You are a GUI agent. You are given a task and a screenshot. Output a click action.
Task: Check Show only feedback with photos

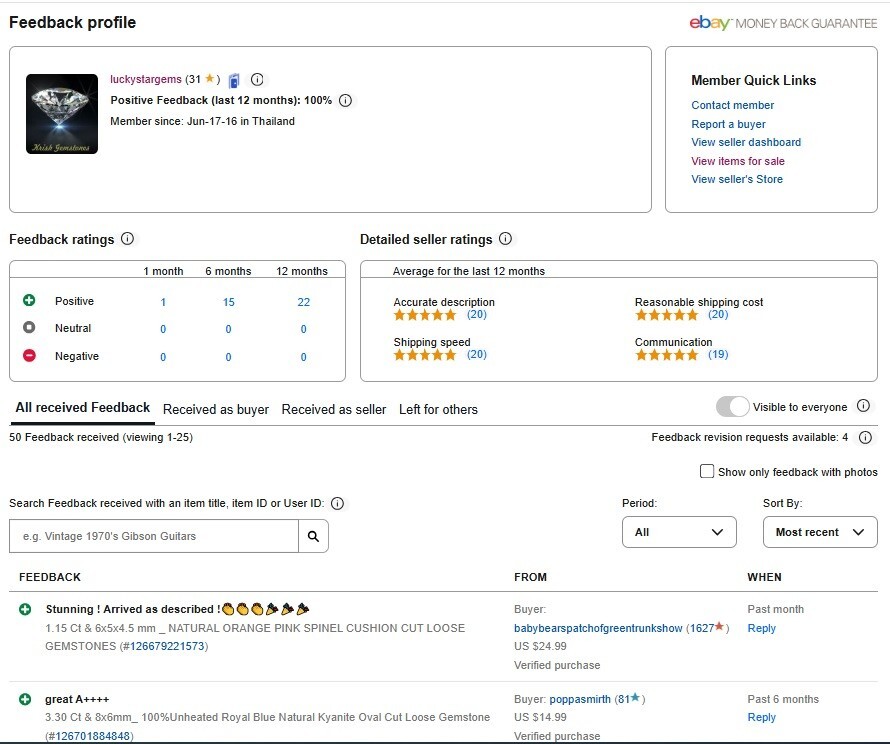[707, 471]
